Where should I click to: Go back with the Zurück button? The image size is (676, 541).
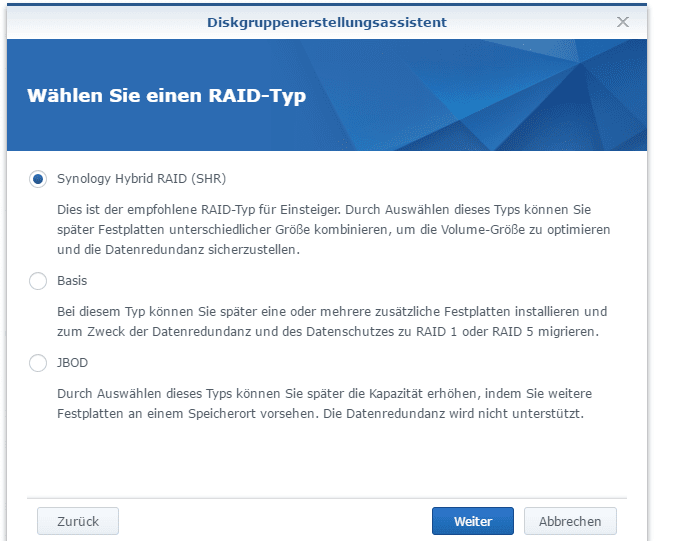pos(78,521)
